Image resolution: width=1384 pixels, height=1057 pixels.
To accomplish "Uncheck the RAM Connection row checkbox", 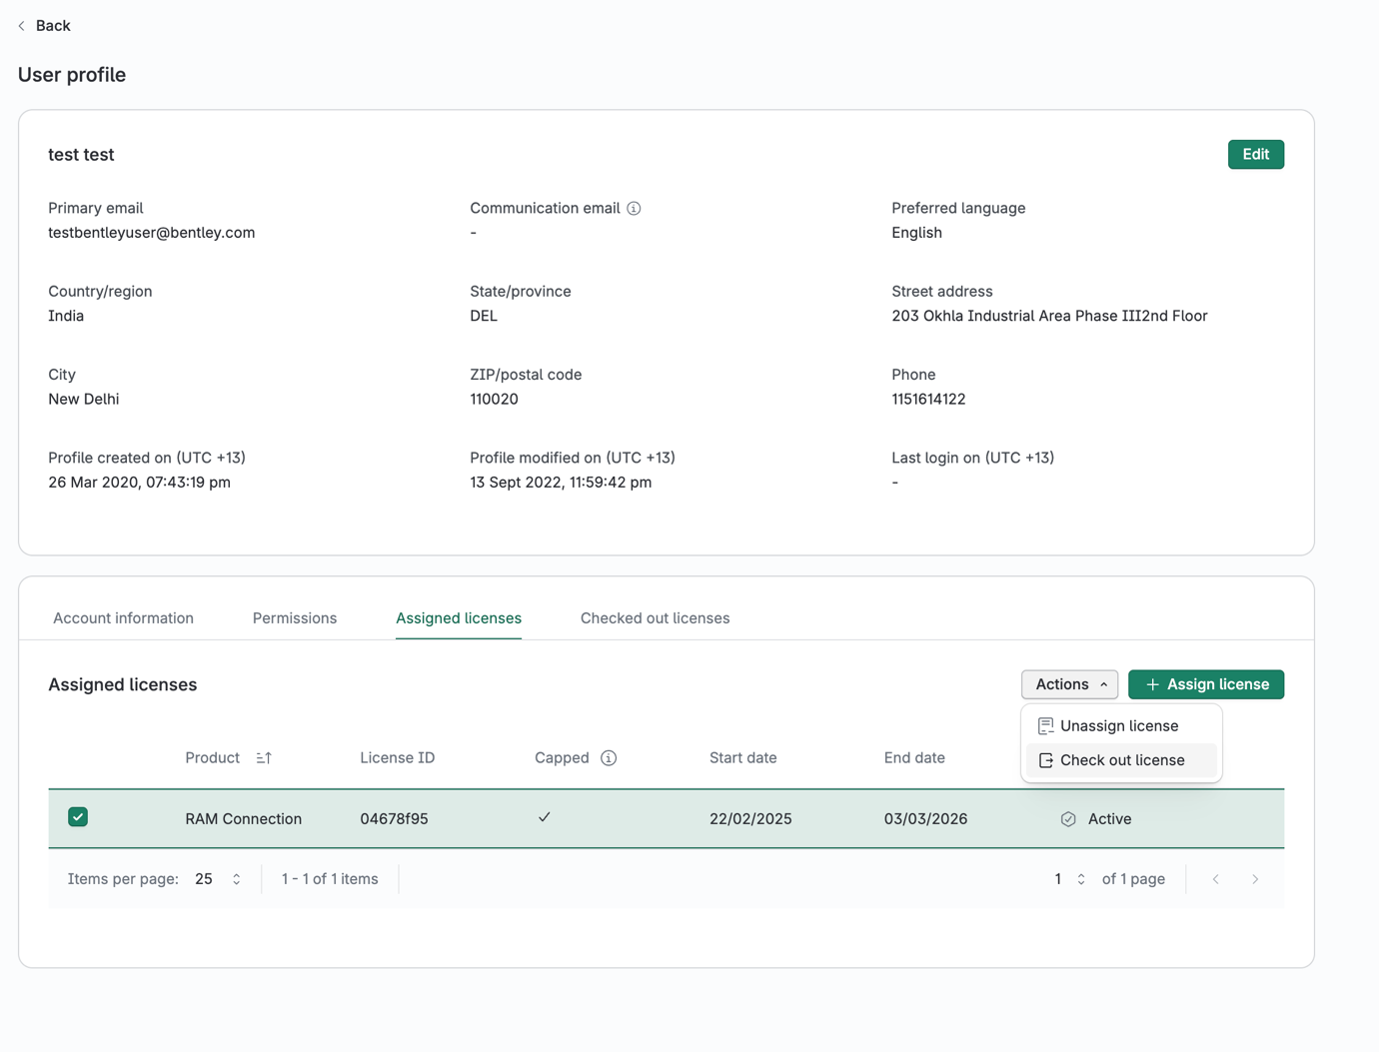I will (78, 817).
